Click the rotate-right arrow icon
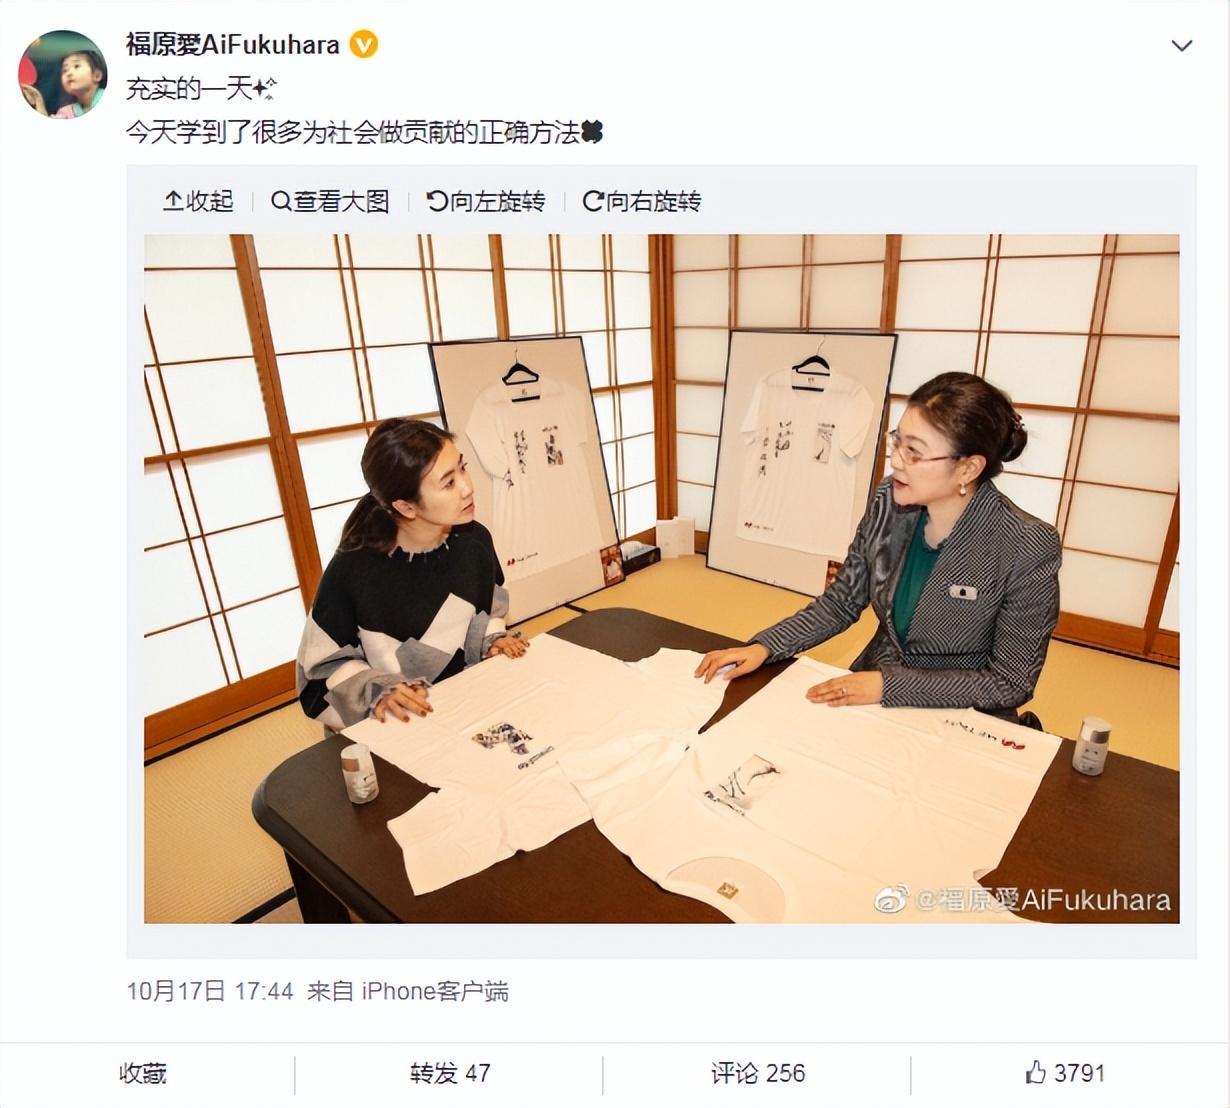The width and height of the screenshot is (1230, 1108). (593, 201)
